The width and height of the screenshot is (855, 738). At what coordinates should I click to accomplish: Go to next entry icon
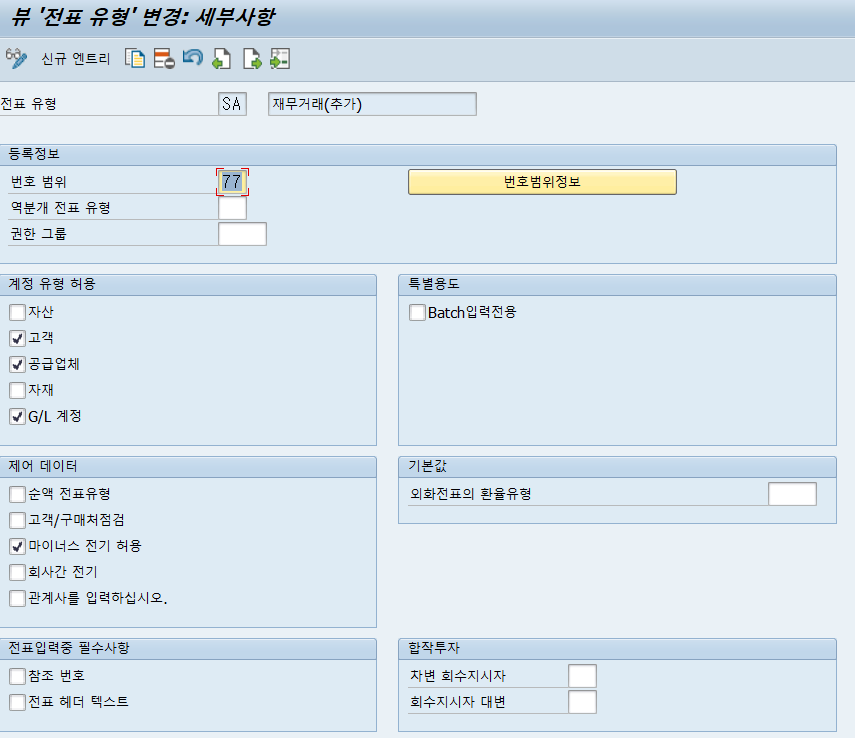click(x=251, y=58)
